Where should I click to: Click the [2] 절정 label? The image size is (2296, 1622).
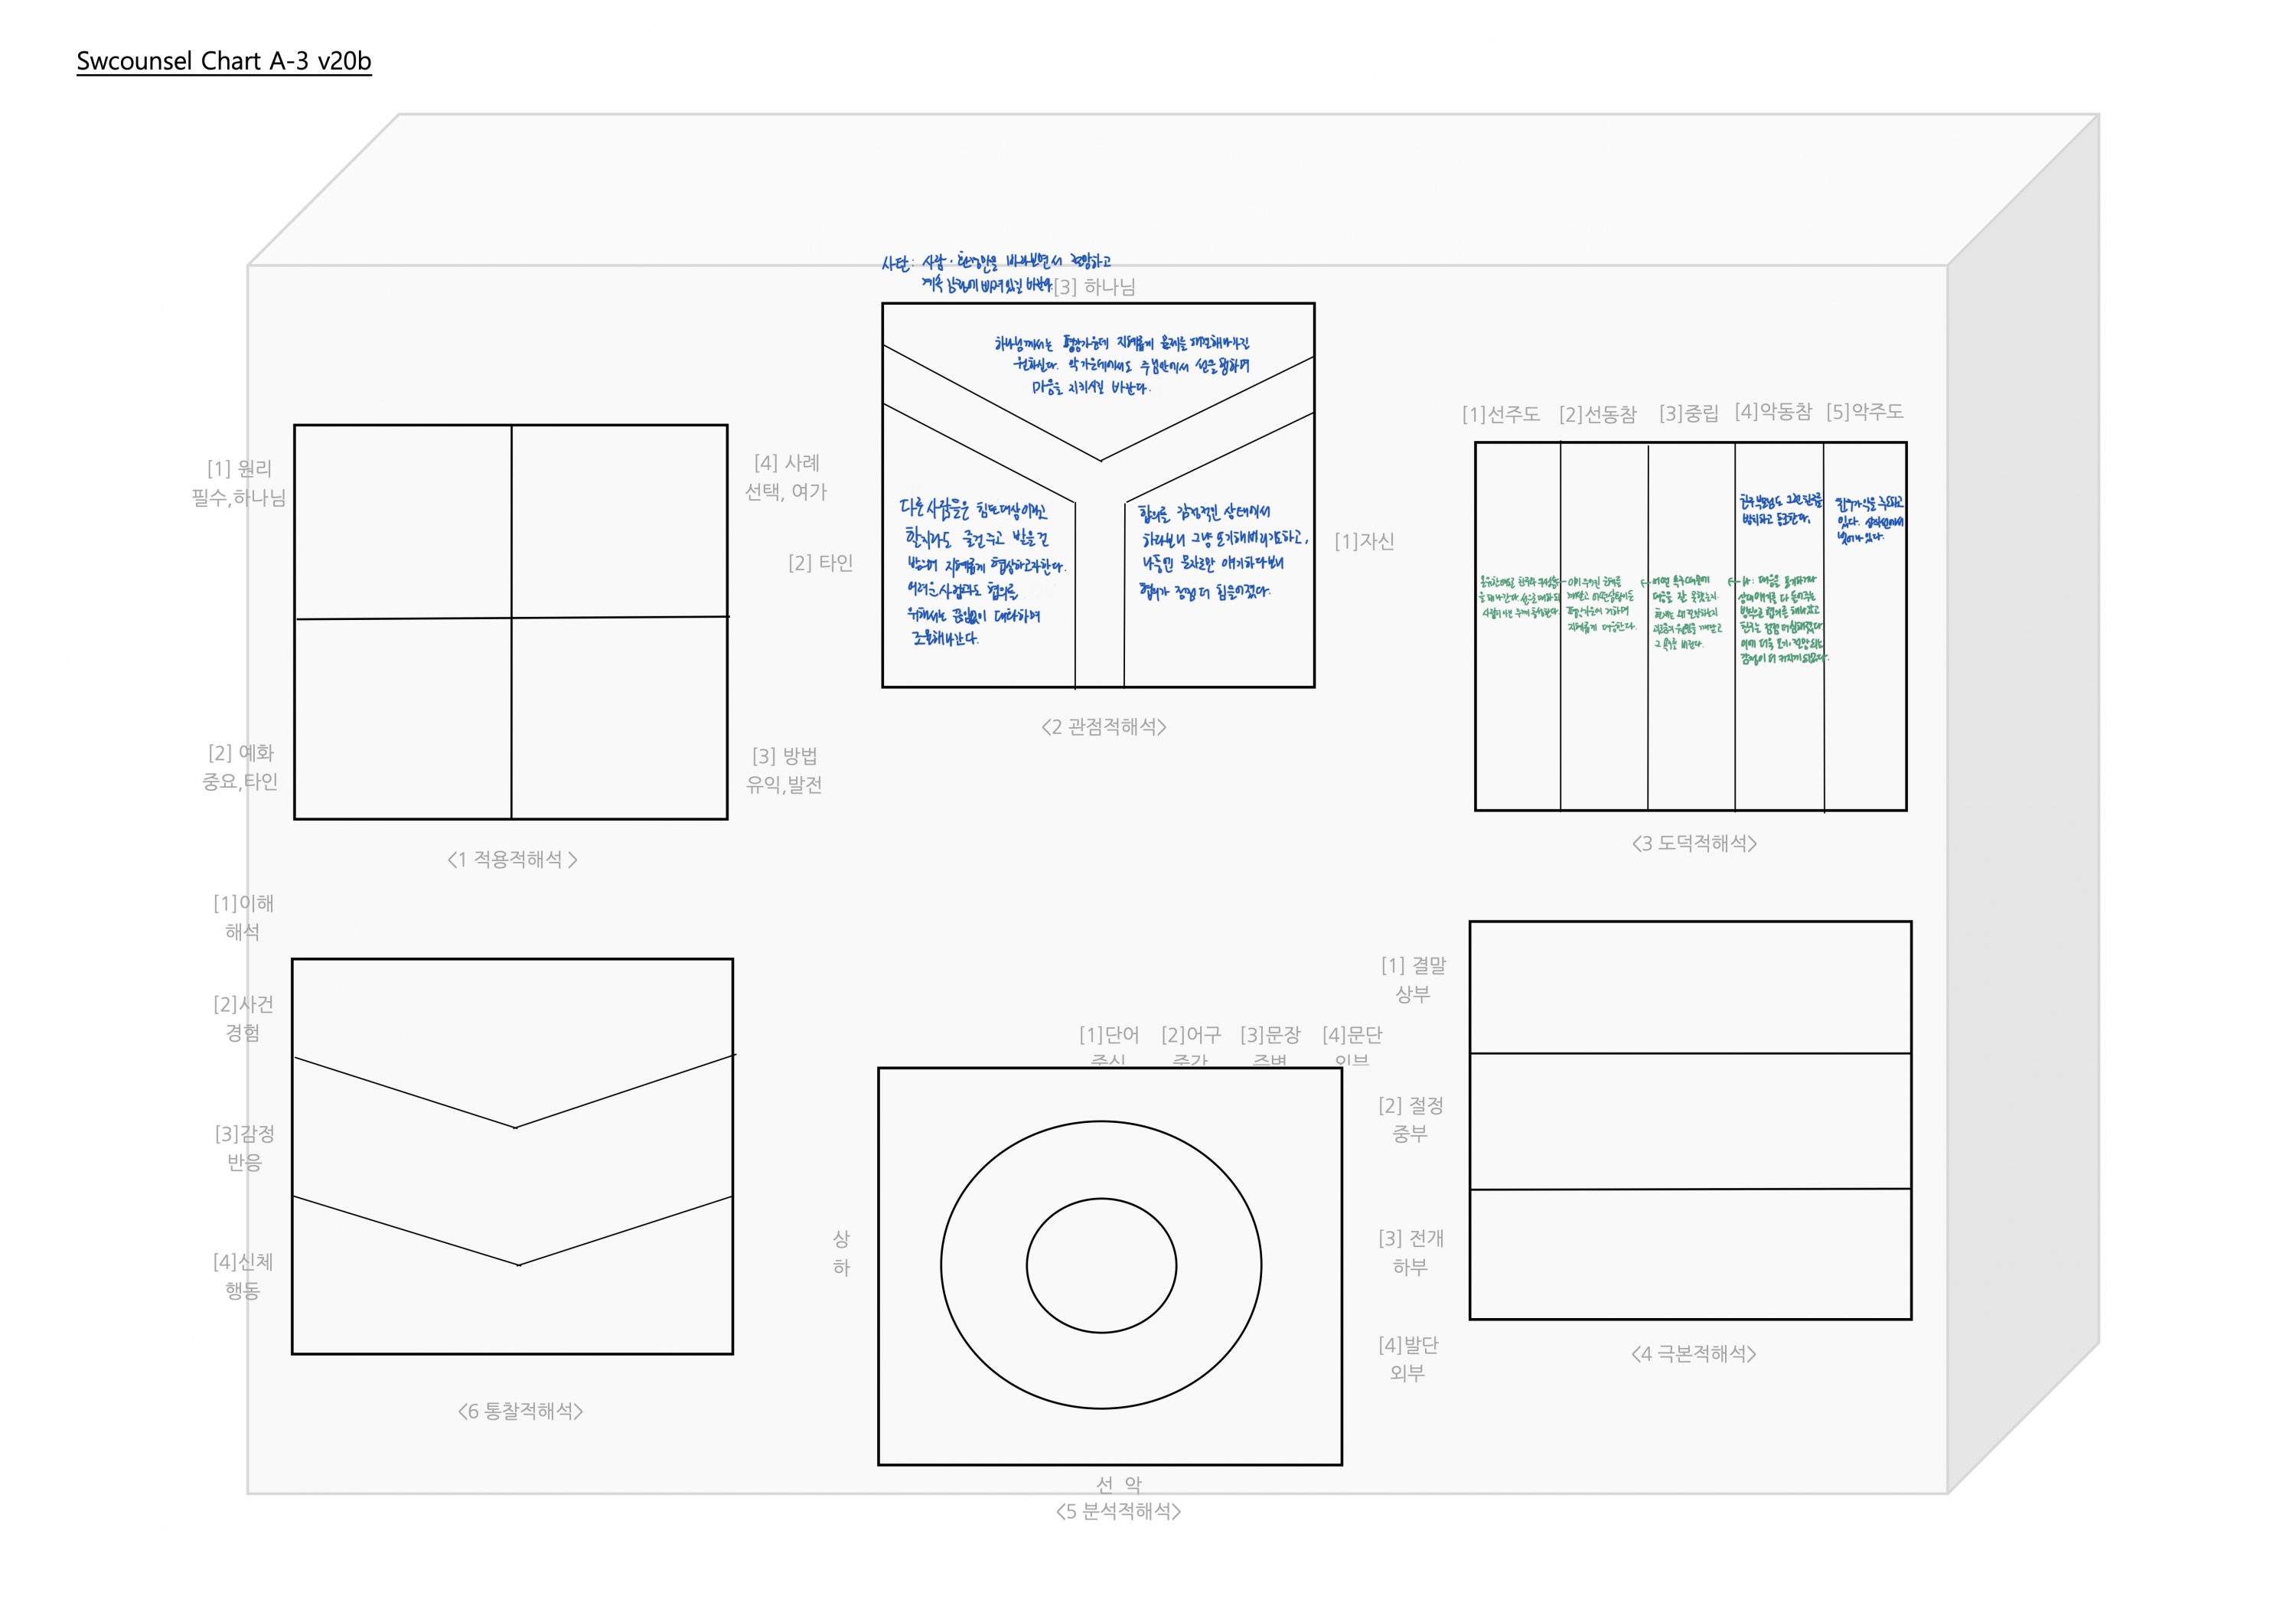(1410, 1105)
